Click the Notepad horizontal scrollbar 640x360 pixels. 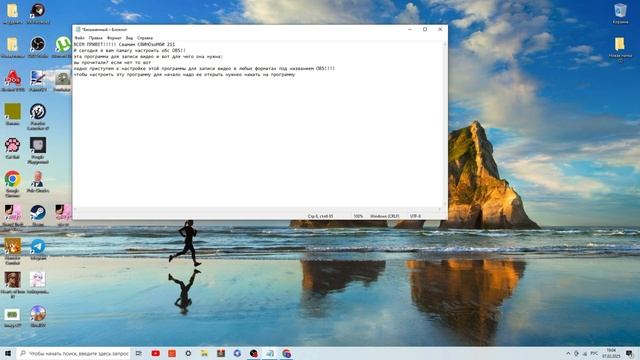[258, 209]
